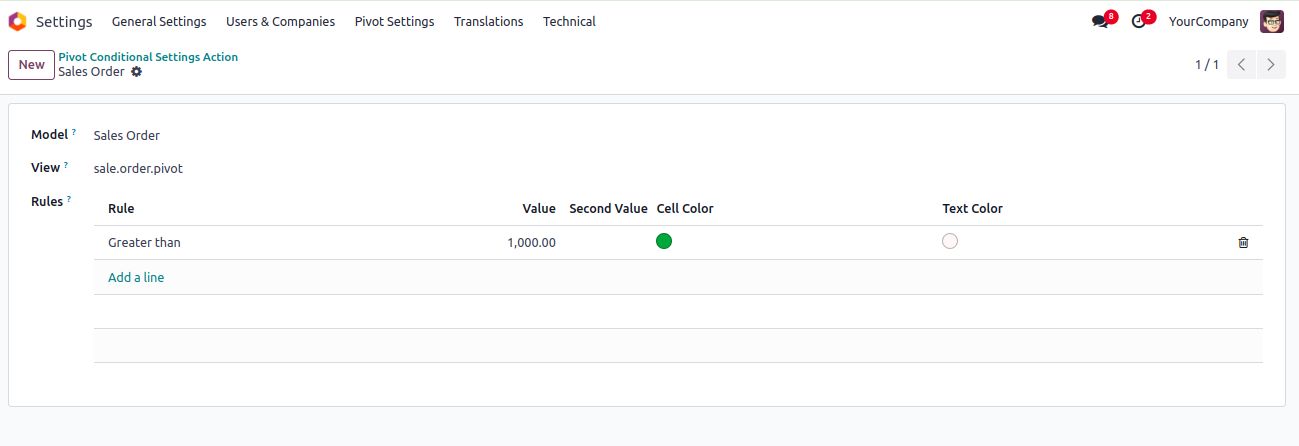The height and width of the screenshot is (446, 1299).
Task: Open the Technical menu
Action: point(569,21)
